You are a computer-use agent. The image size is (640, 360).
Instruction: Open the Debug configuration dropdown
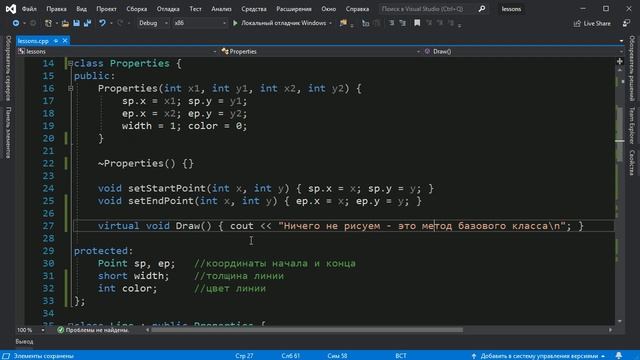(x=153, y=23)
